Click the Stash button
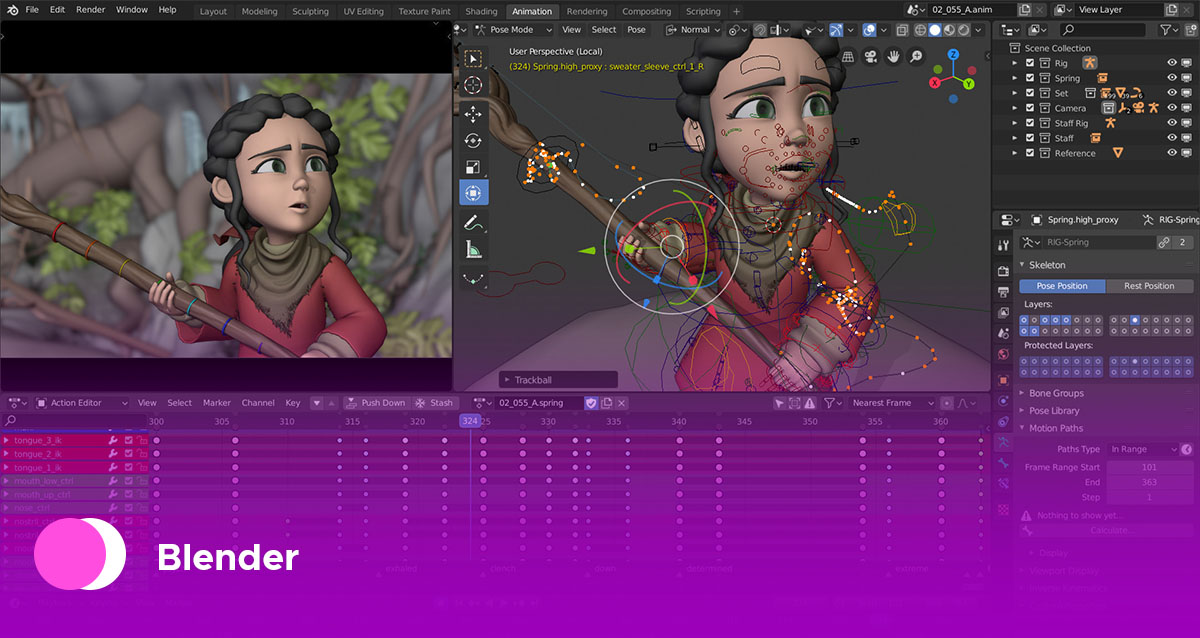 pos(434,403)
